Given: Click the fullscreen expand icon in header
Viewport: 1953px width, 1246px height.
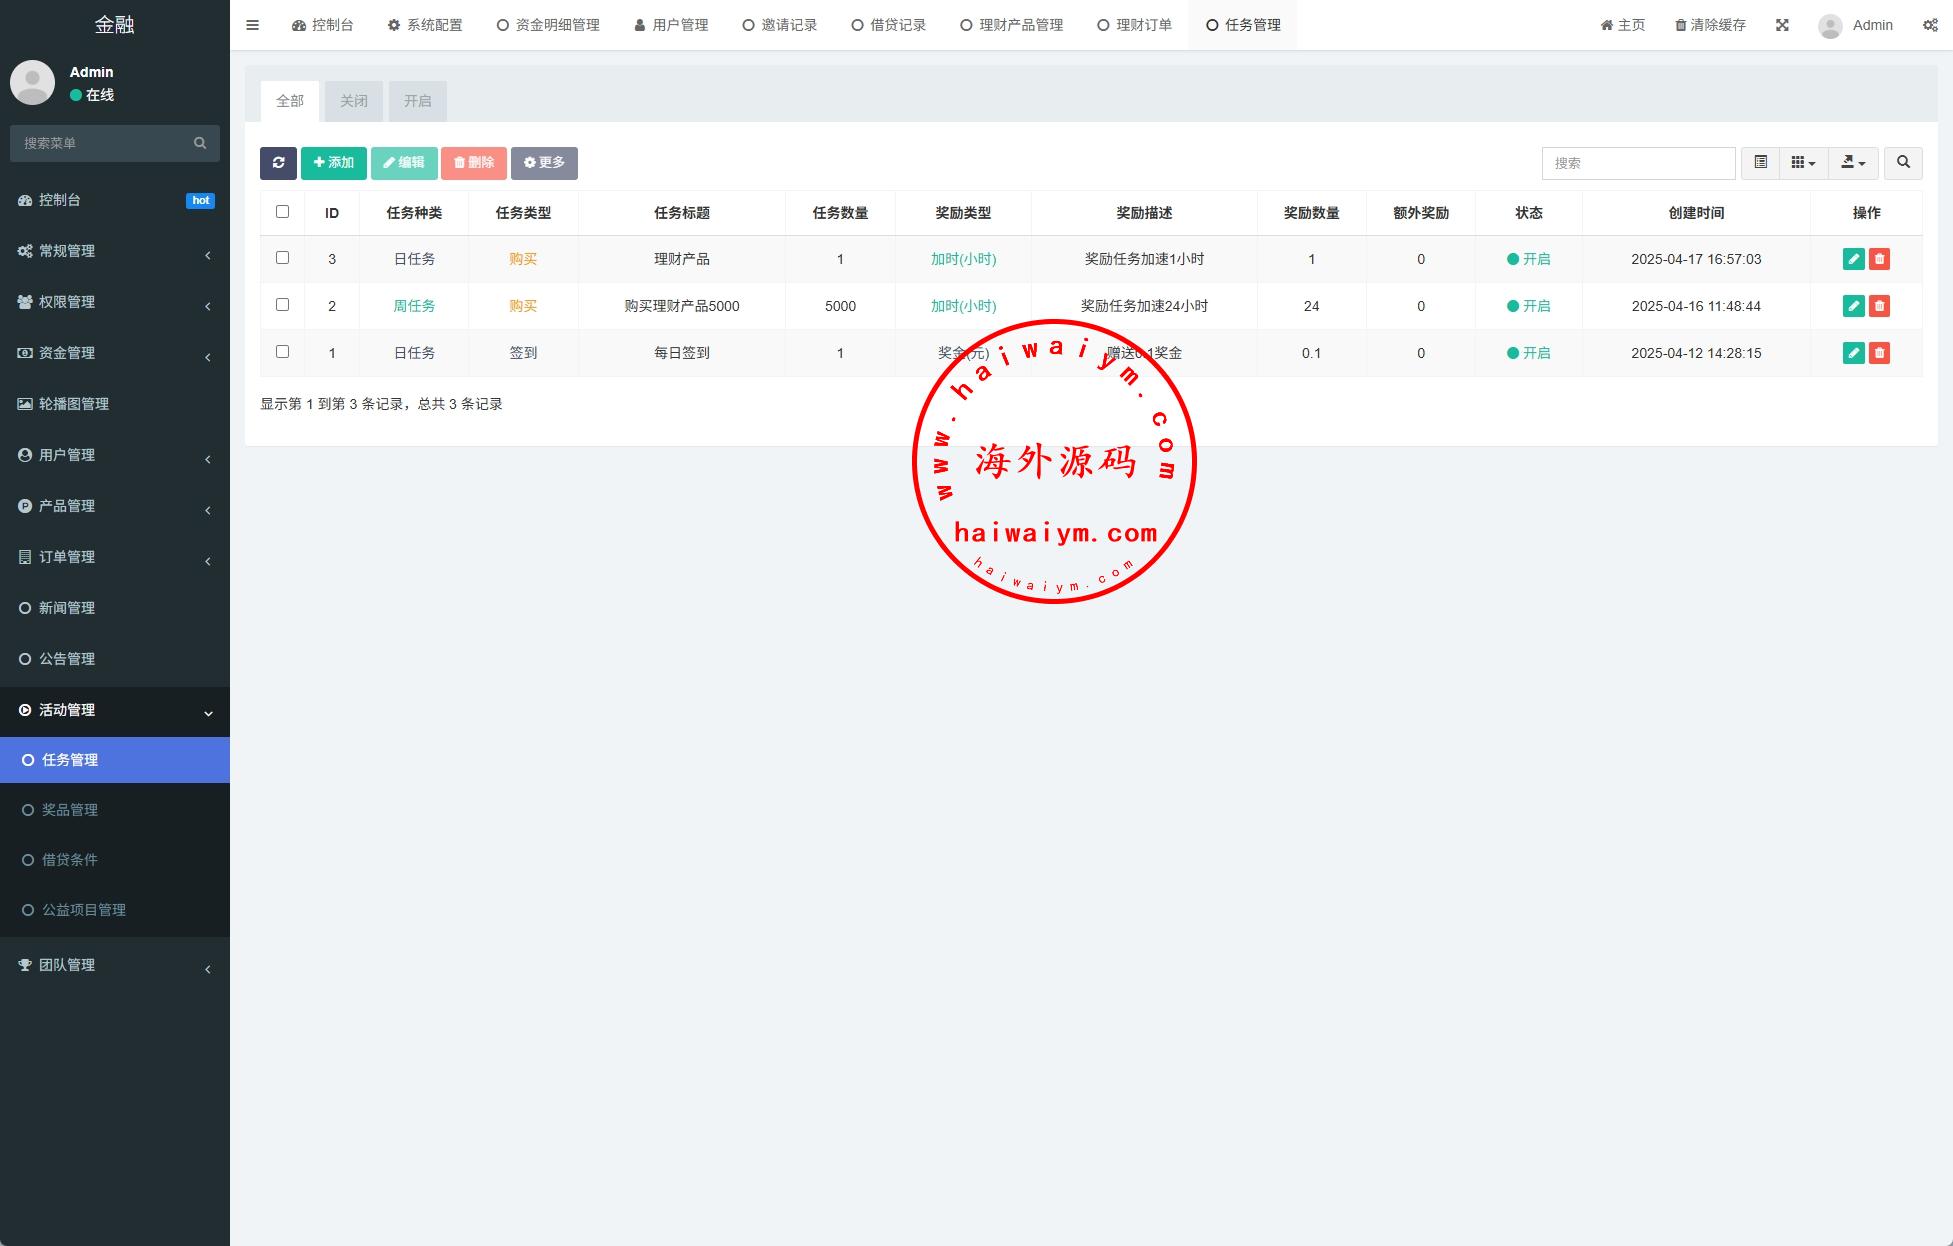Looking at the screenshot, I should tap(1782, 25).
